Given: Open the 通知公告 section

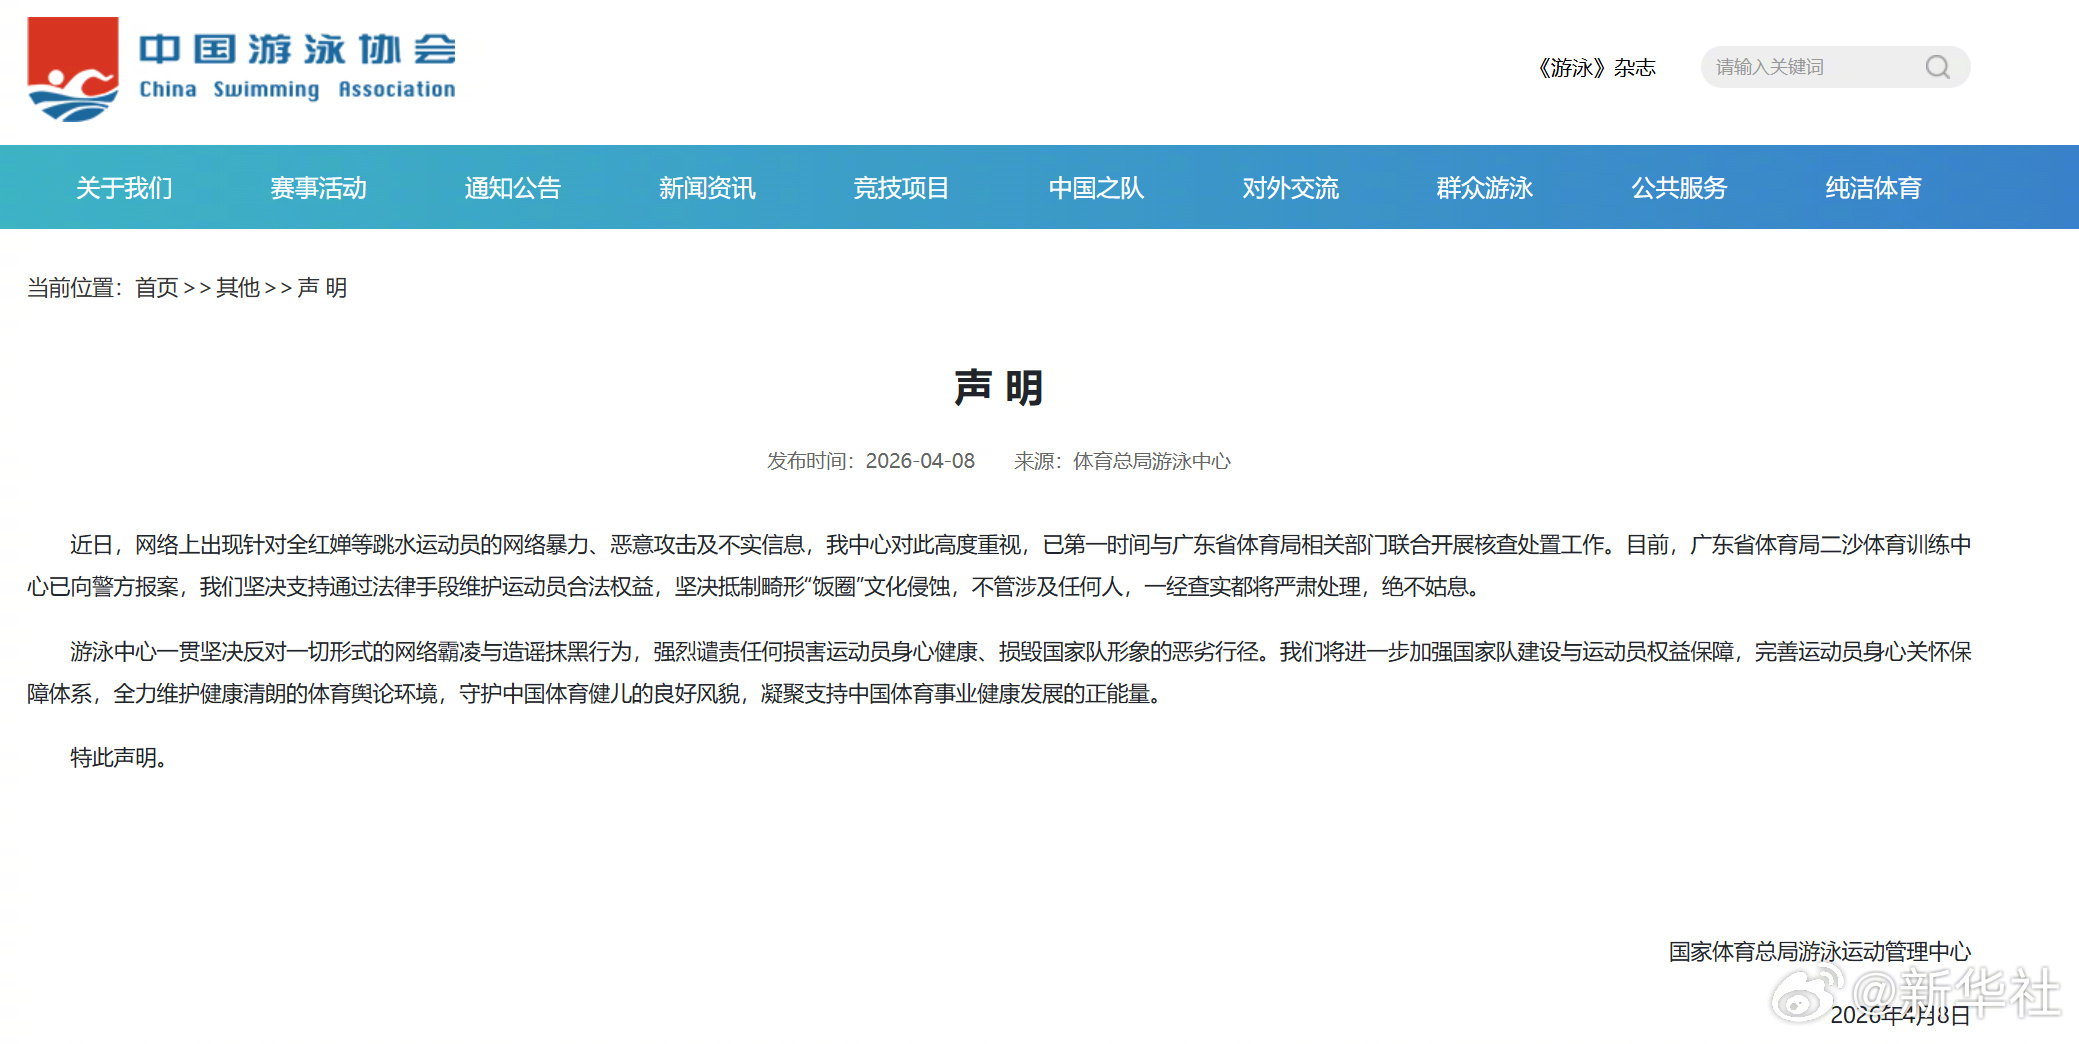Looking at the screenshot, I should [x=512, y=188].
